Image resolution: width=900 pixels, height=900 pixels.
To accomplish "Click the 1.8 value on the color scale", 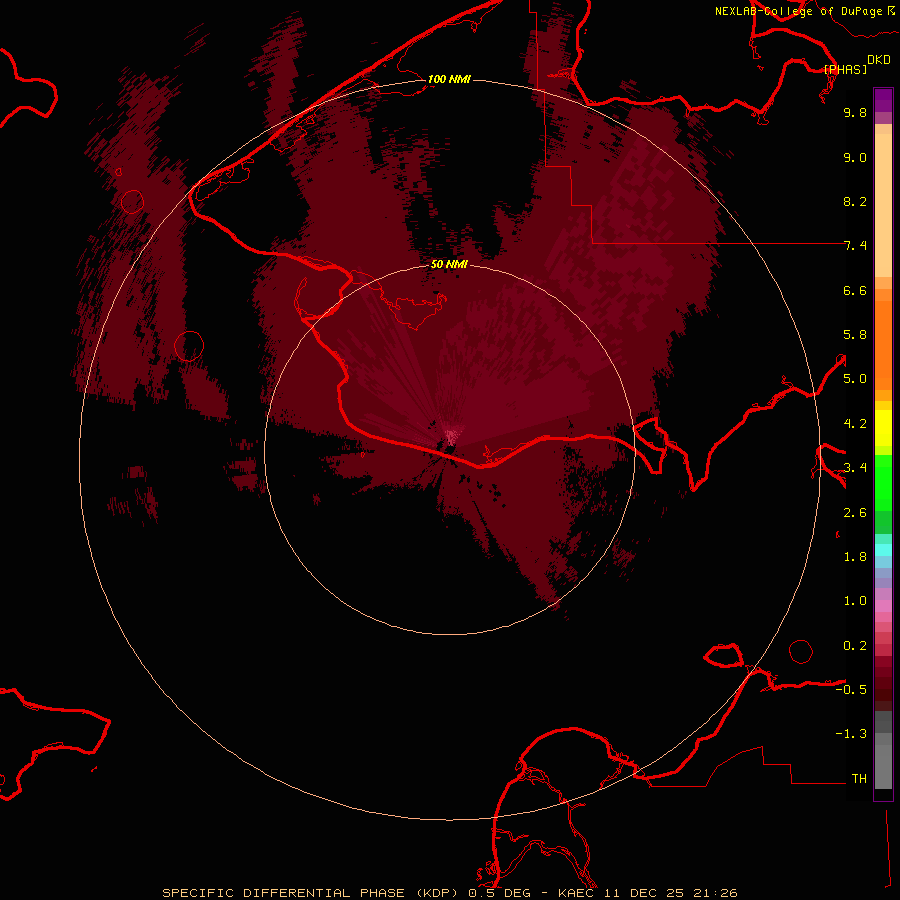I will click(855, 557).
